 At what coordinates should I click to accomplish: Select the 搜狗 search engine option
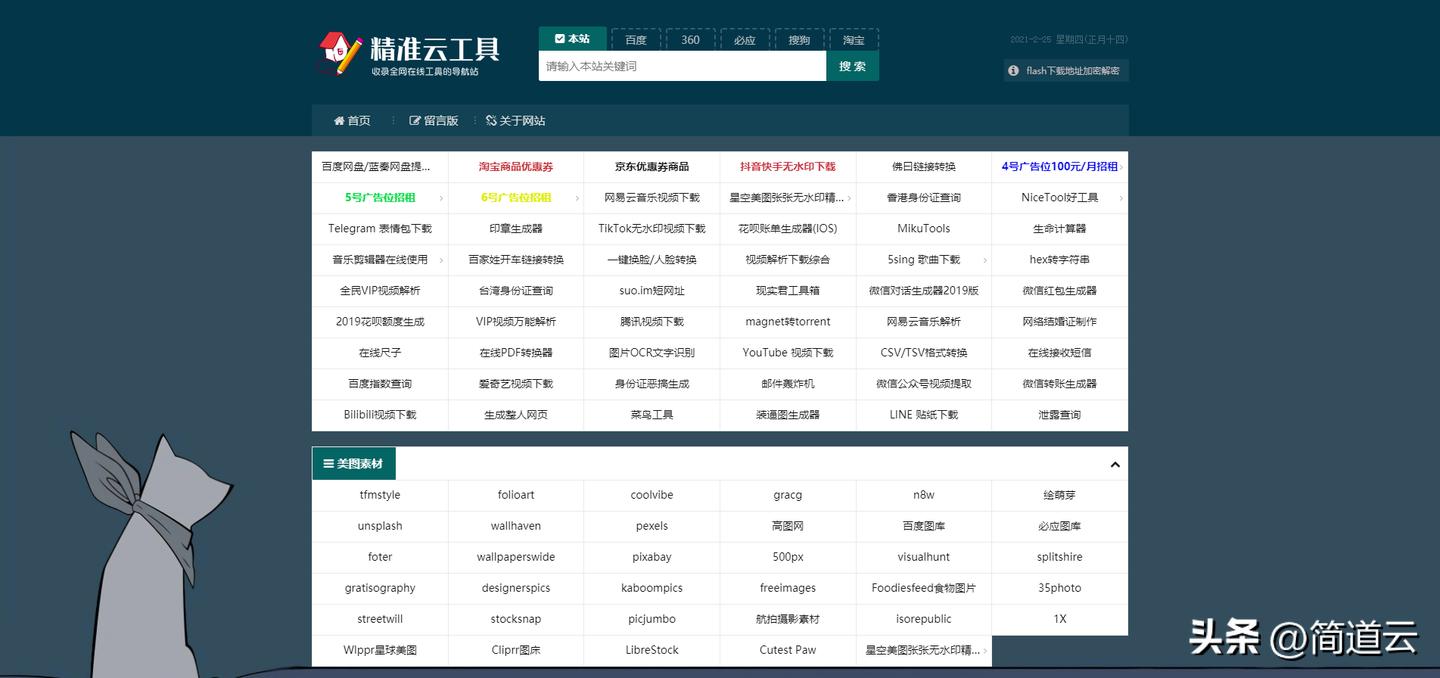(x=798, y=39)
